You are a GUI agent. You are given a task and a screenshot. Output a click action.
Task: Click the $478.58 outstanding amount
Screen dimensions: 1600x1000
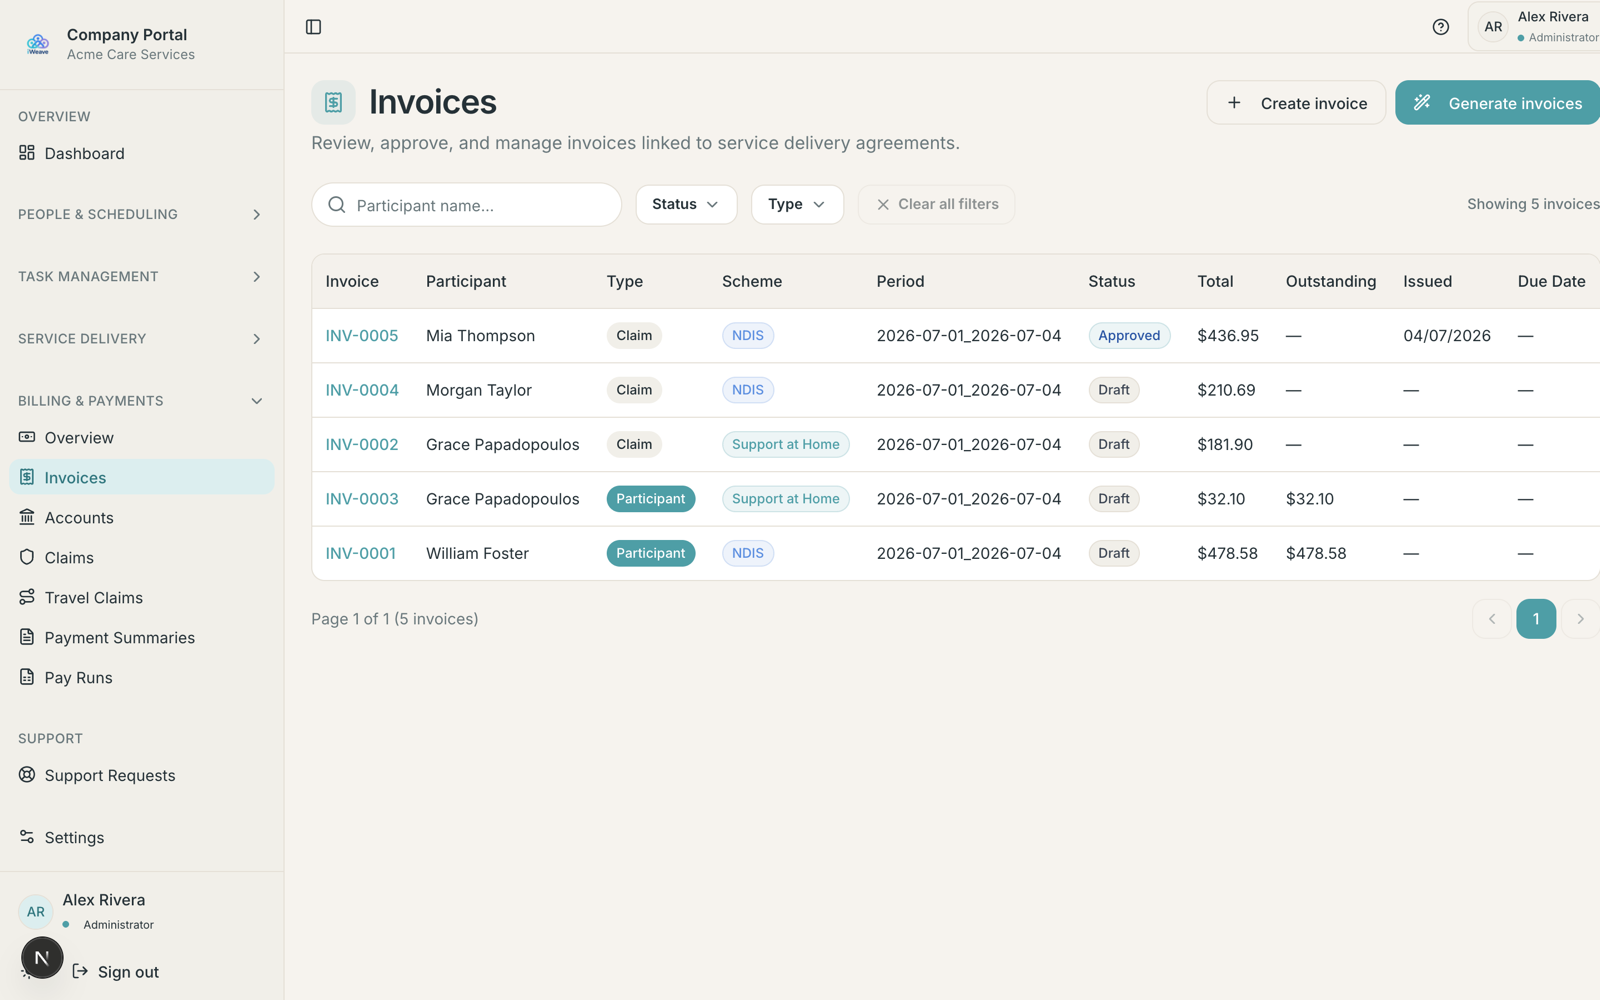pyautogui.click(x=1316, y=553)
